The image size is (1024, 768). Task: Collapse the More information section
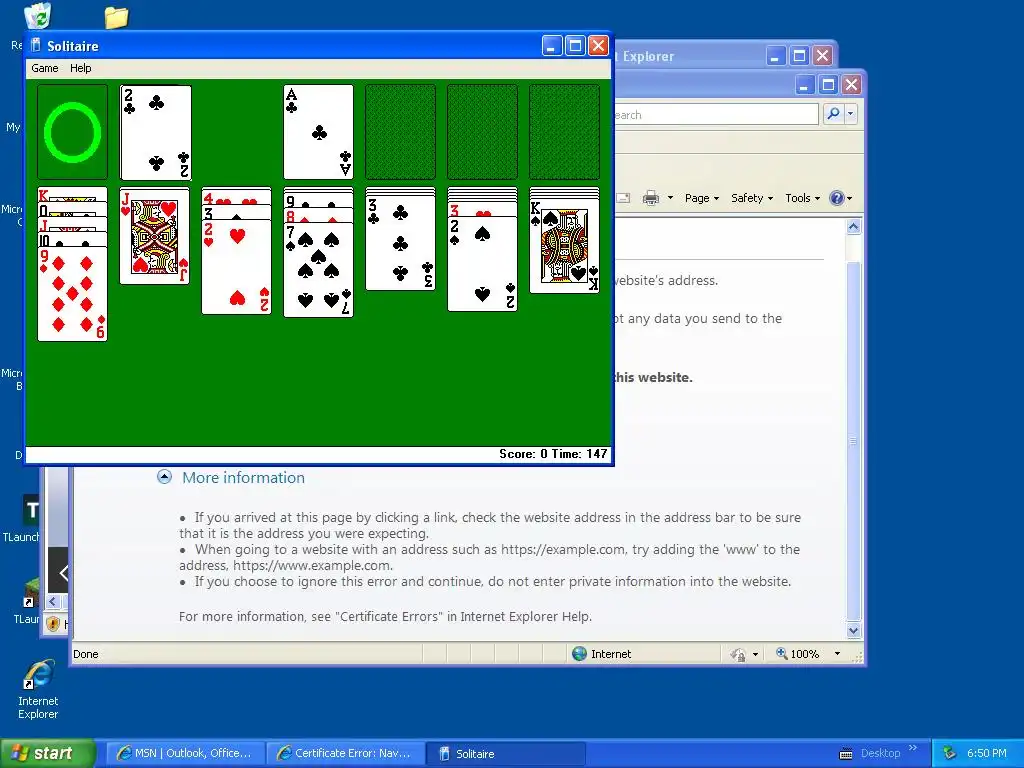pos(165,477)
